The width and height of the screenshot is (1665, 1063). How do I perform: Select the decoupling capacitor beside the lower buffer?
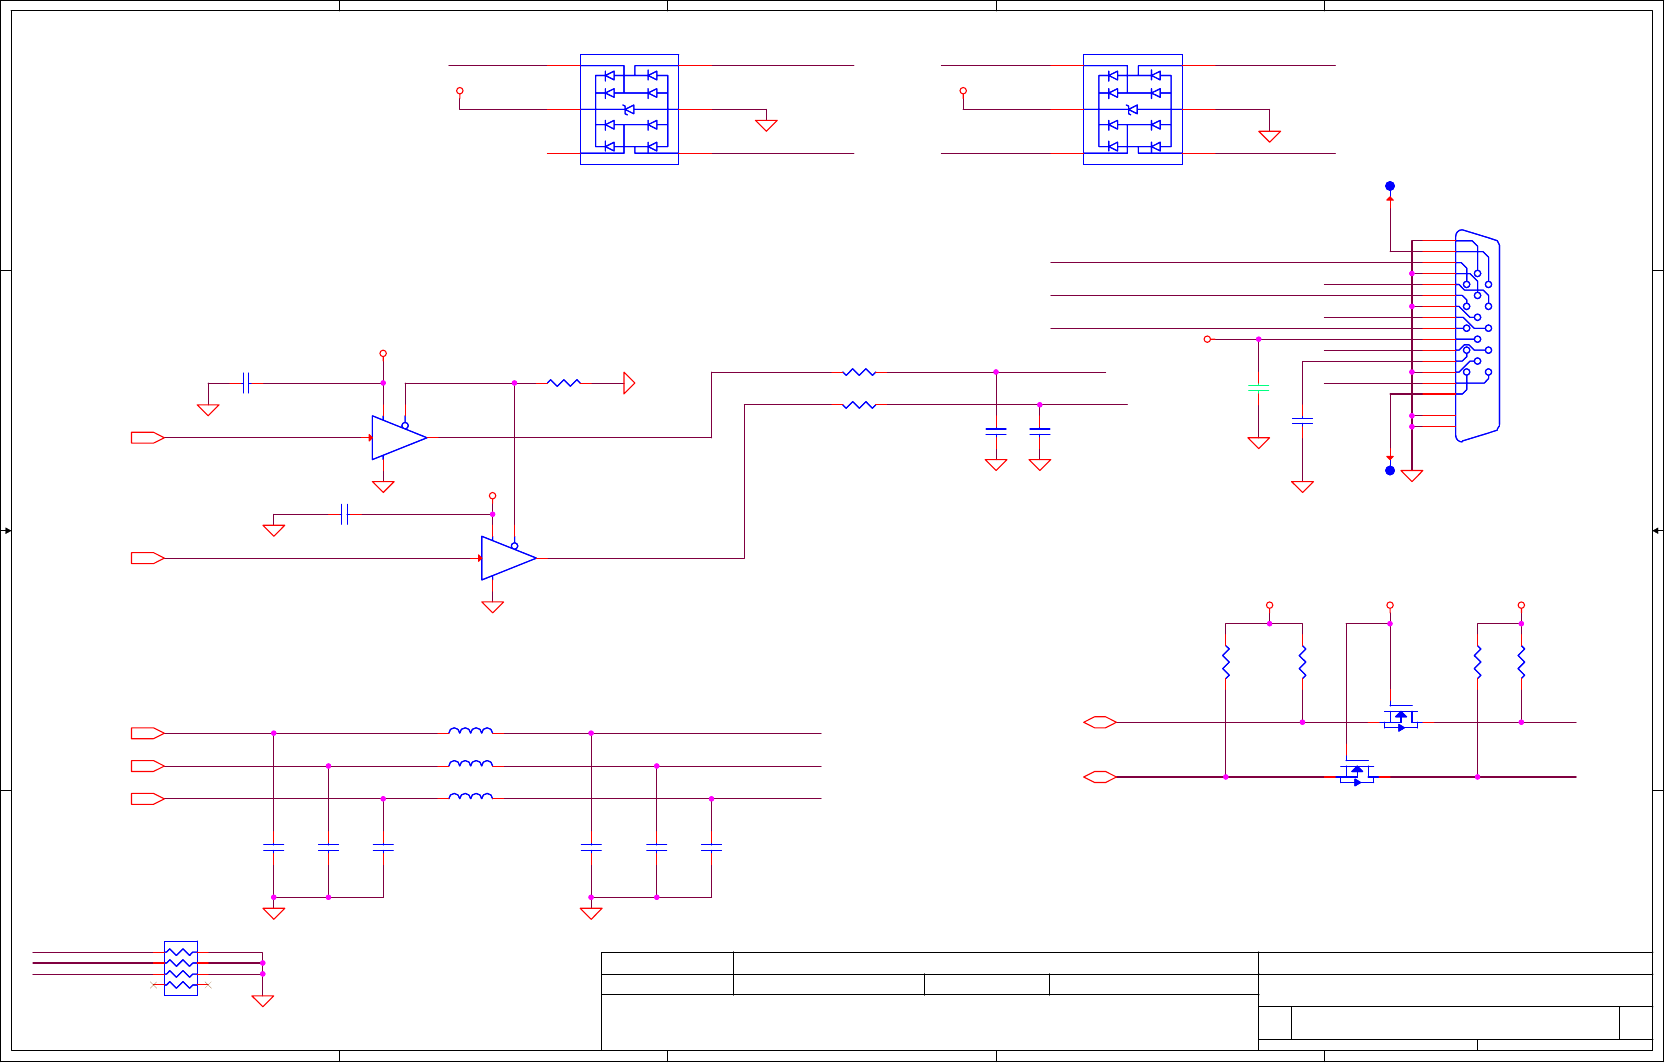(x=344, y=515)
